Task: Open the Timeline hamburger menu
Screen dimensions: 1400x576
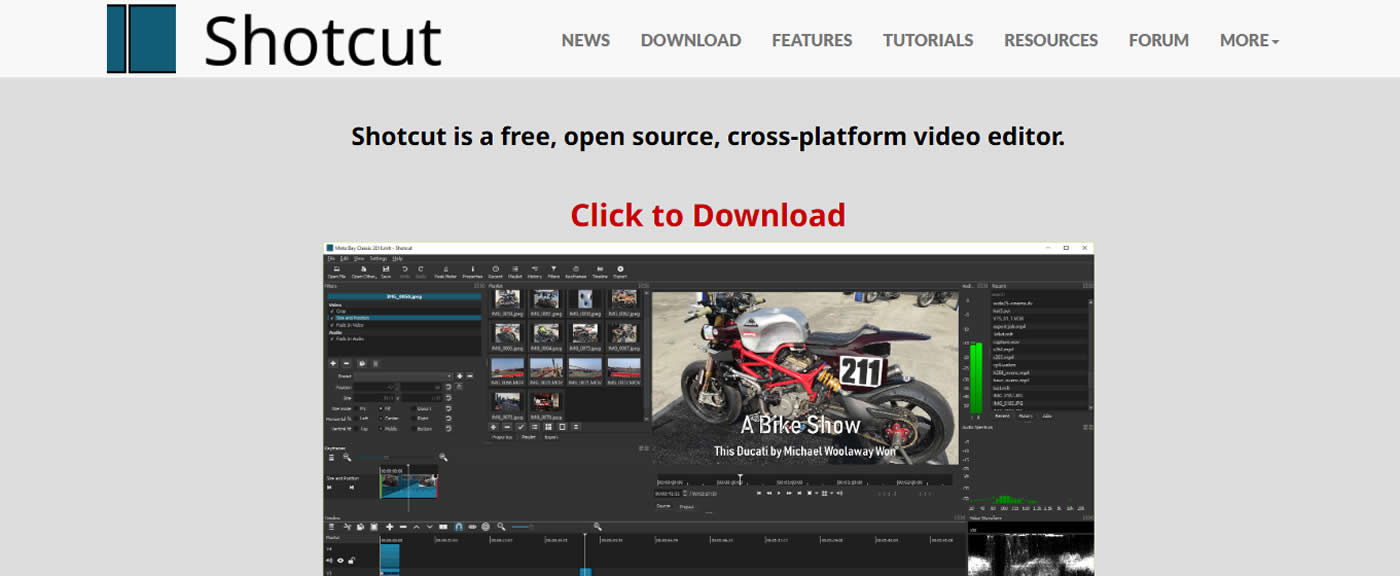Action: (x=331, y=527)
